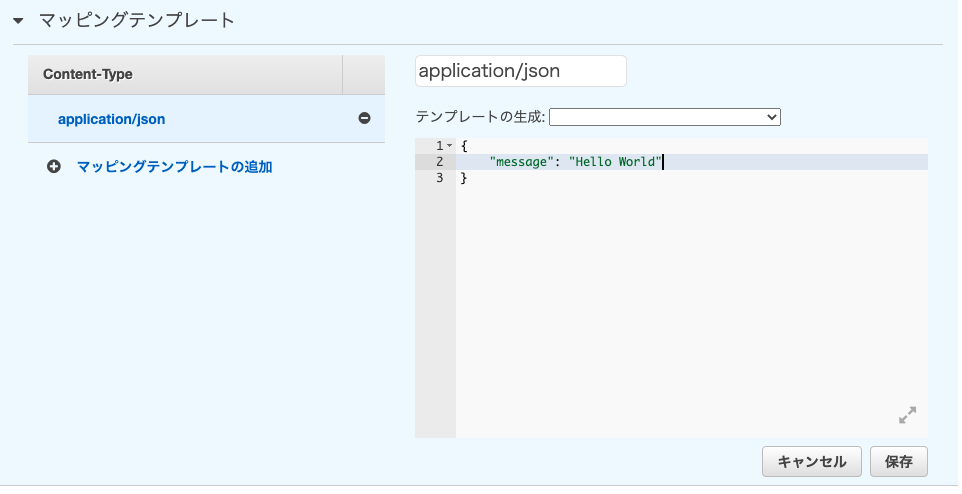Click the 保存 button

899,461
